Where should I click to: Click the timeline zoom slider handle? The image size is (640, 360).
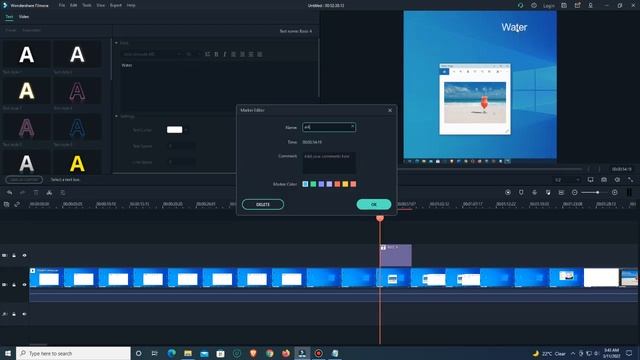pyautogui.click(x=598, y=192)
